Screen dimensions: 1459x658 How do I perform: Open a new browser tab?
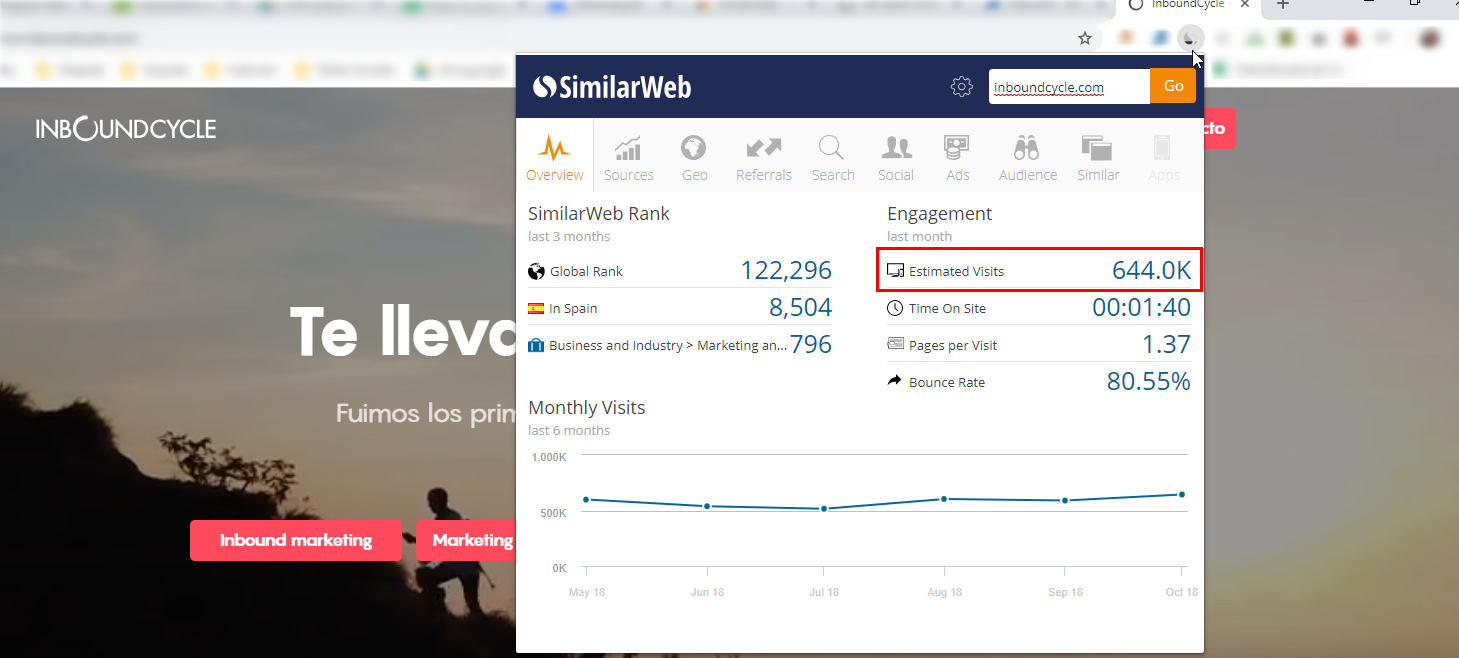1283,5
